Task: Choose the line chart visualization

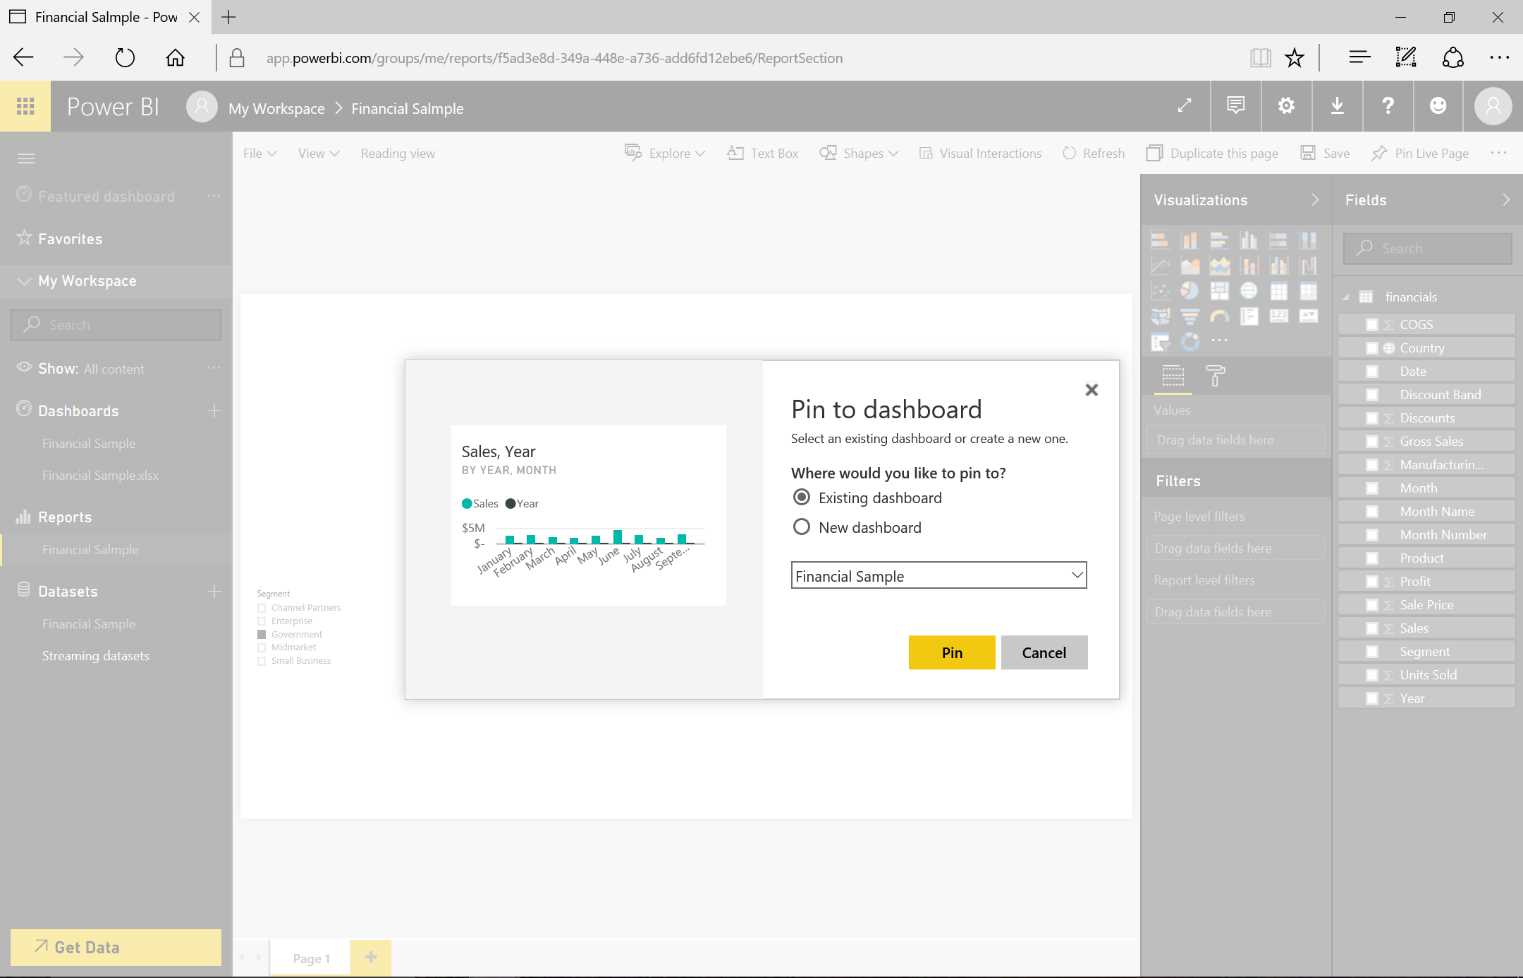Action: [1161, 265]
